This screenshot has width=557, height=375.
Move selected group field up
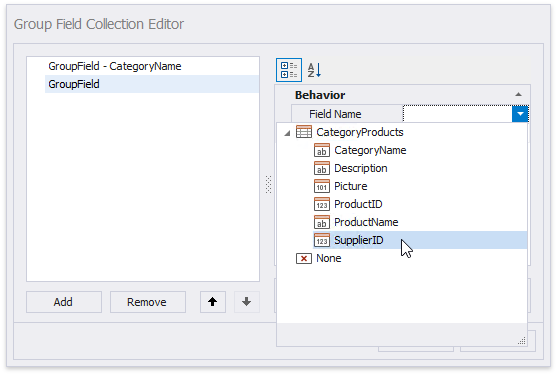point(212,302)
